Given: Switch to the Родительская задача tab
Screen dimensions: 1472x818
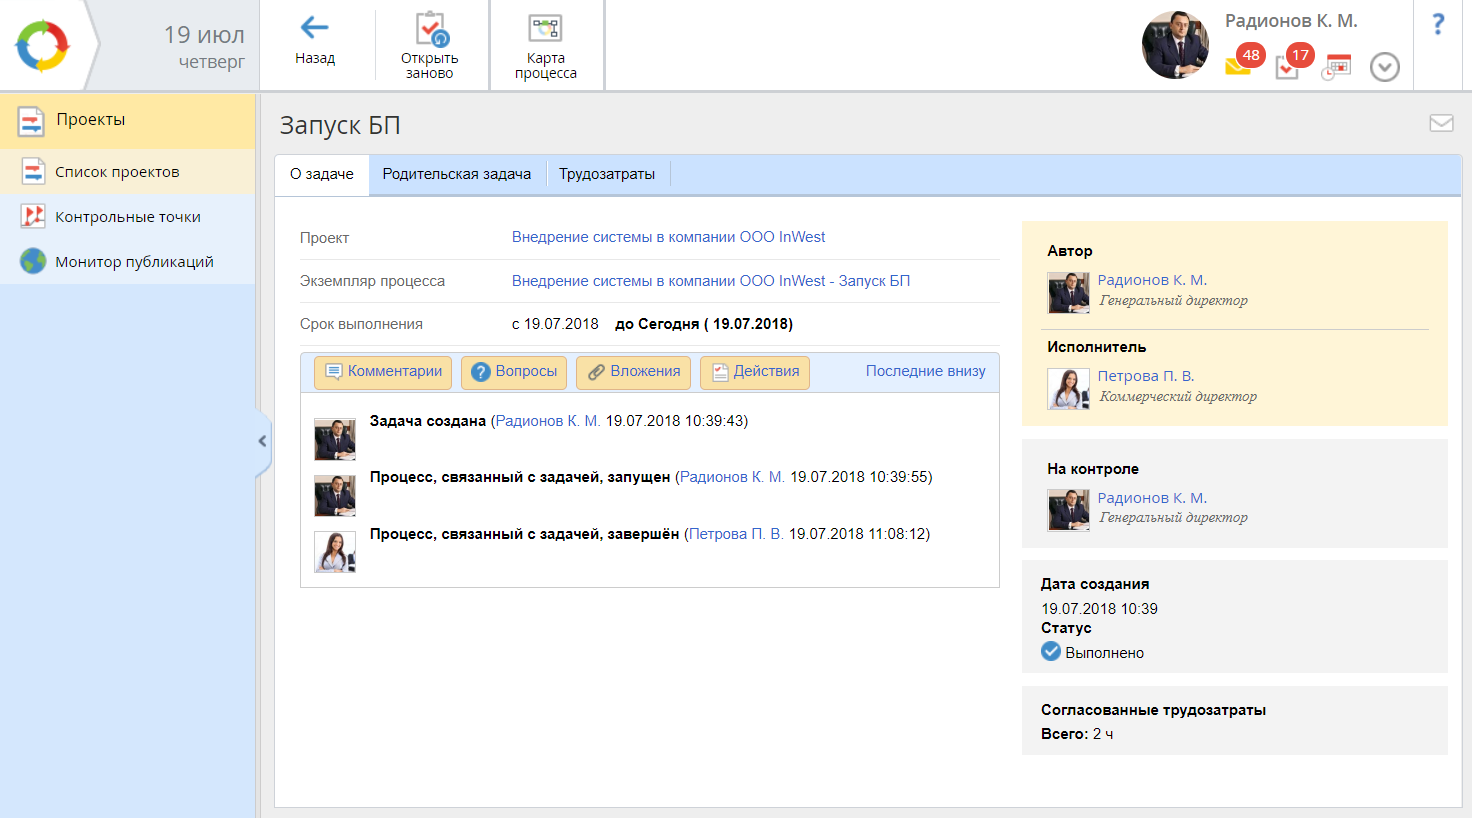Looking at the screenshot, I should (x=456, y=174).
